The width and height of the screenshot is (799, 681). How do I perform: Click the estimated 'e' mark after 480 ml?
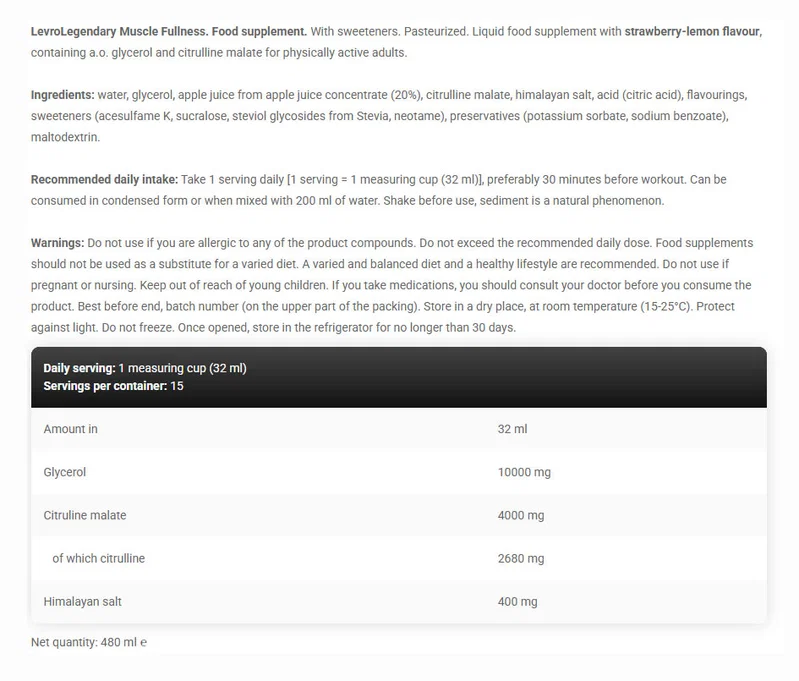point(143,643)
